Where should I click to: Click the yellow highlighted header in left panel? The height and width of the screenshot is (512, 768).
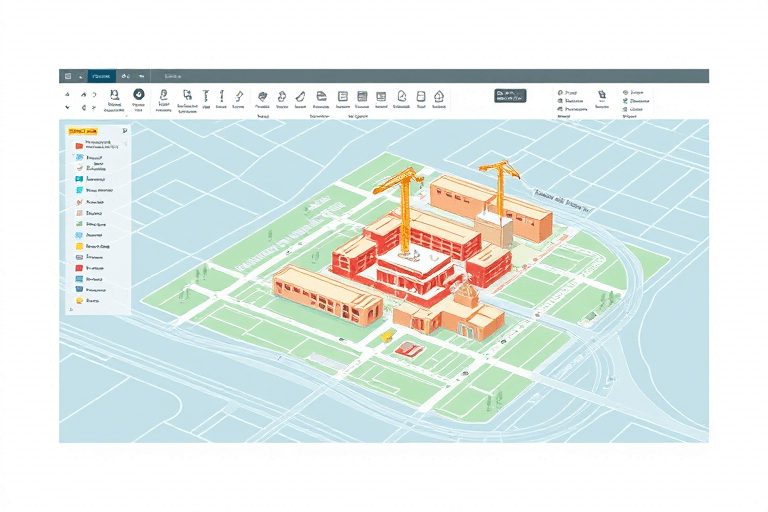pos(82,131)
